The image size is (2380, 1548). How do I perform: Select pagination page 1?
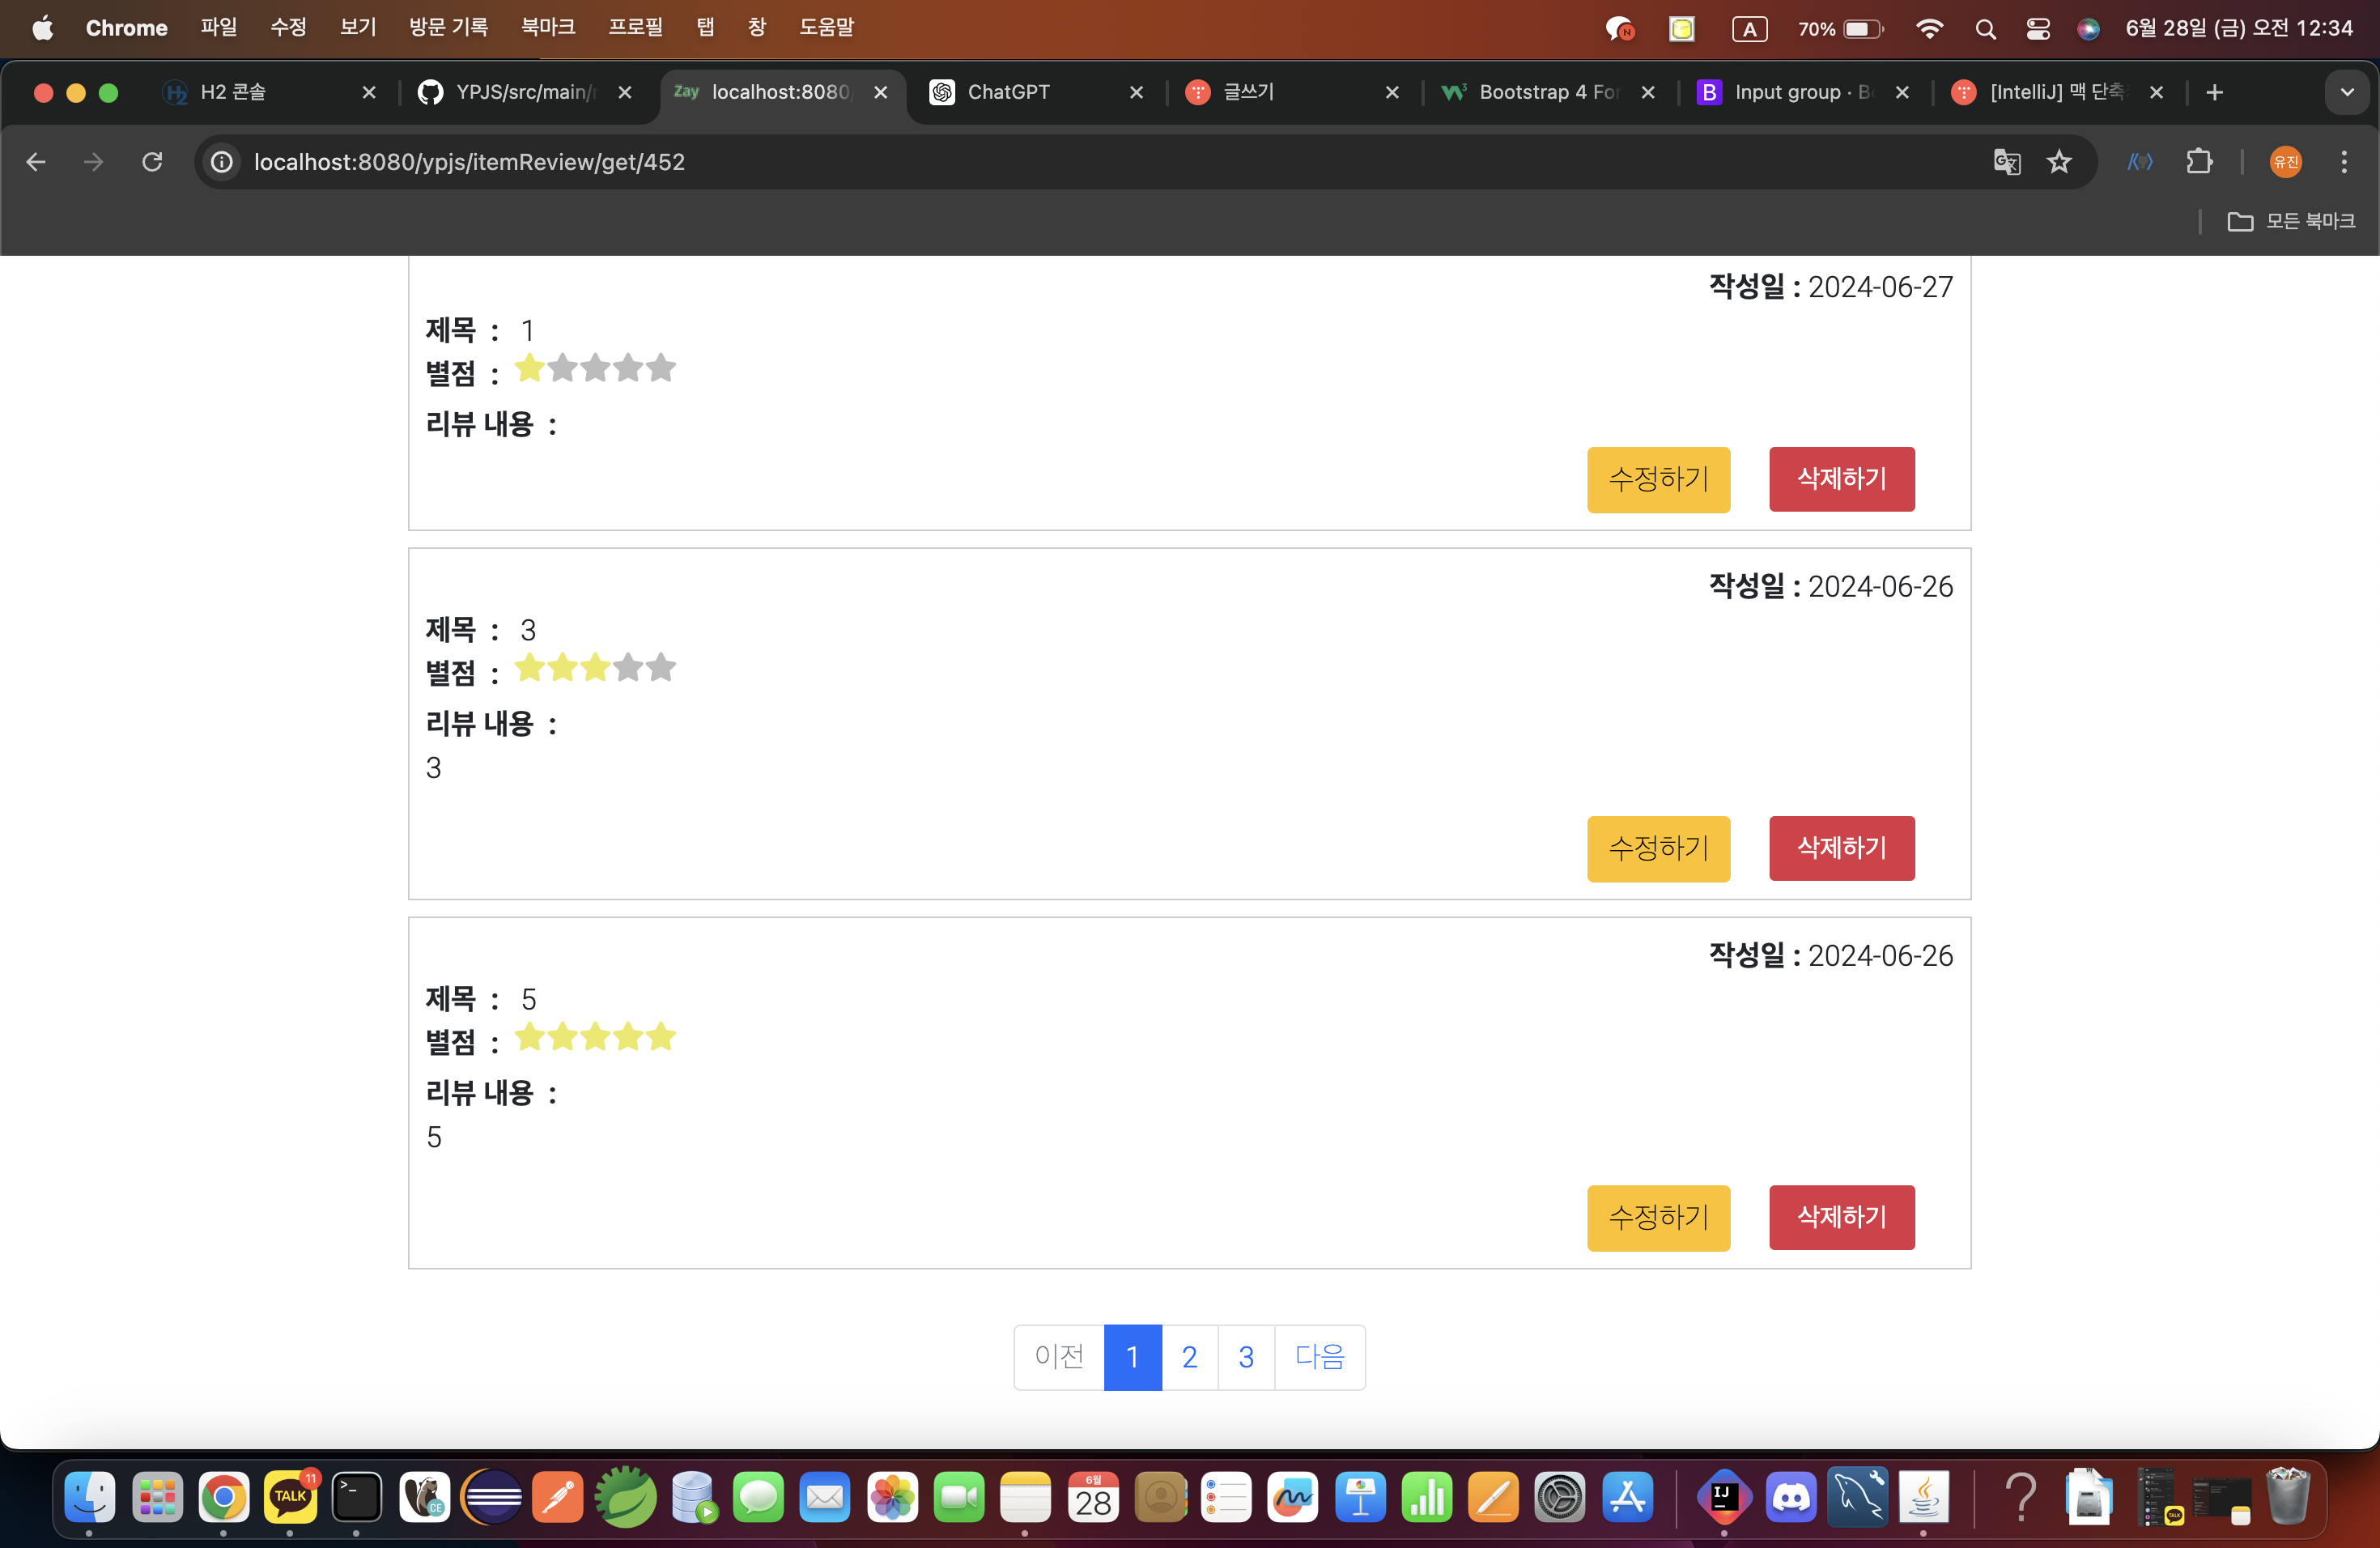[1132, 1357]
